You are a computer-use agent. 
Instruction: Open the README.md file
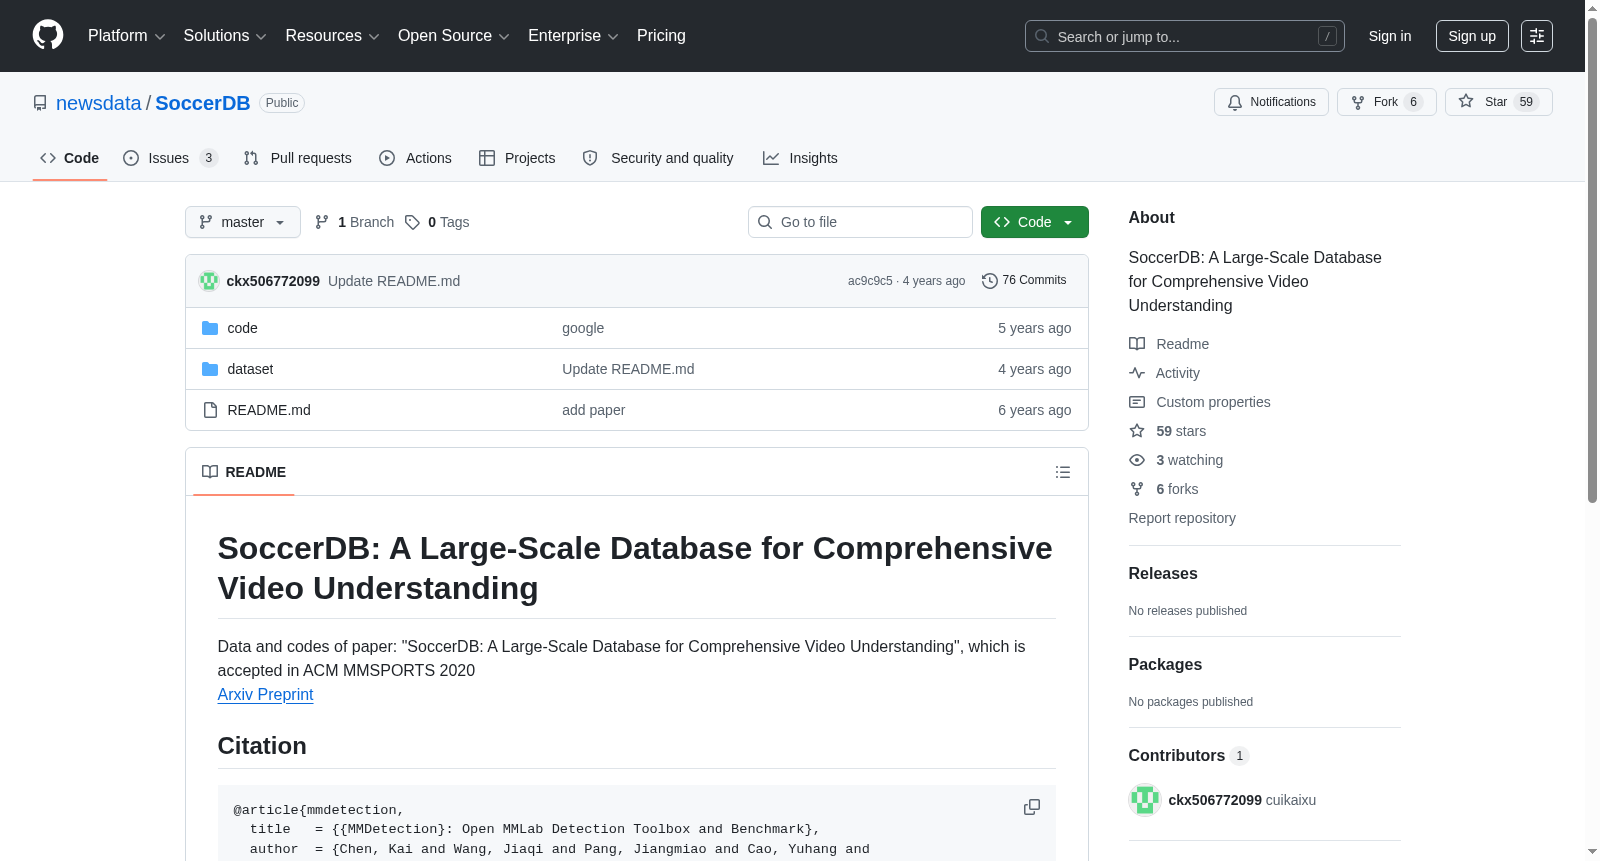pos(269,410)
